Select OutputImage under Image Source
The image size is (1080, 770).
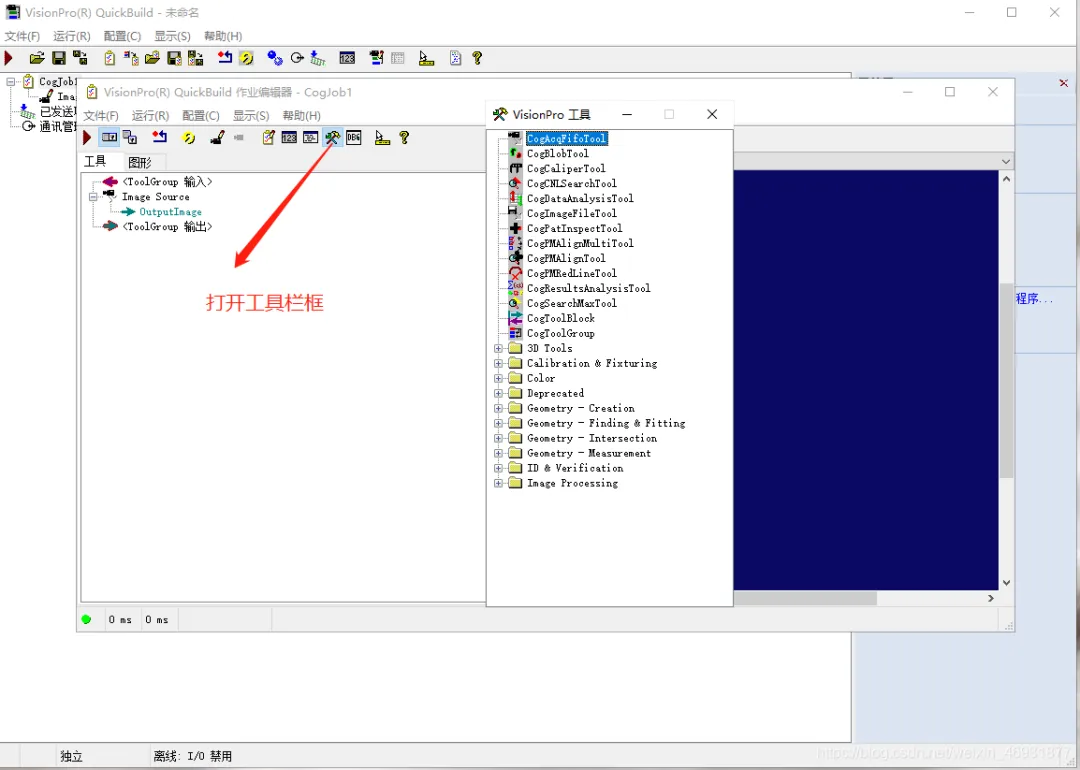tap(170, 212)
